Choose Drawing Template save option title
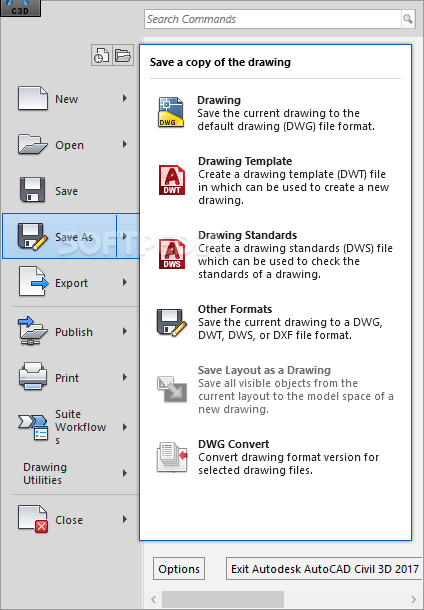Viewport: 424px width, 610px height. (x=245, y=161)
